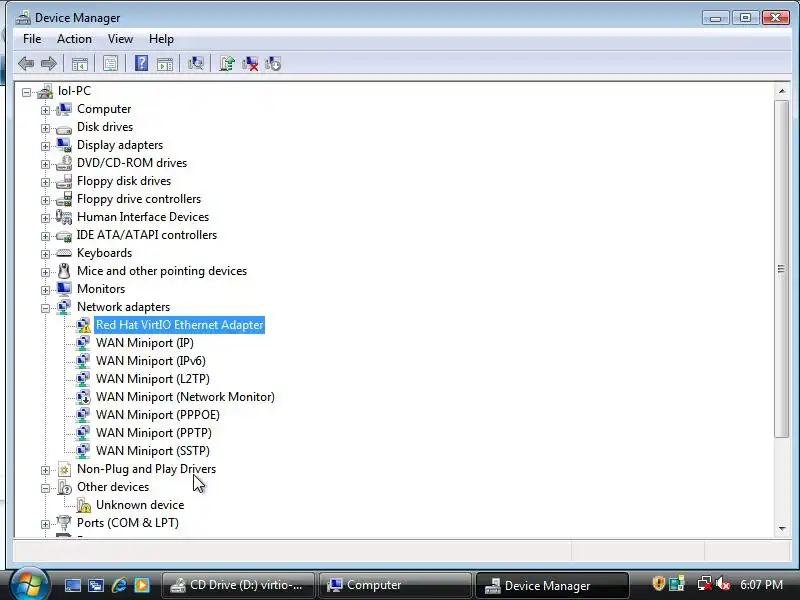Open the File menu
Image resolution: width=800 pixels, height=600 pixels.
click(x=32, y=39)
